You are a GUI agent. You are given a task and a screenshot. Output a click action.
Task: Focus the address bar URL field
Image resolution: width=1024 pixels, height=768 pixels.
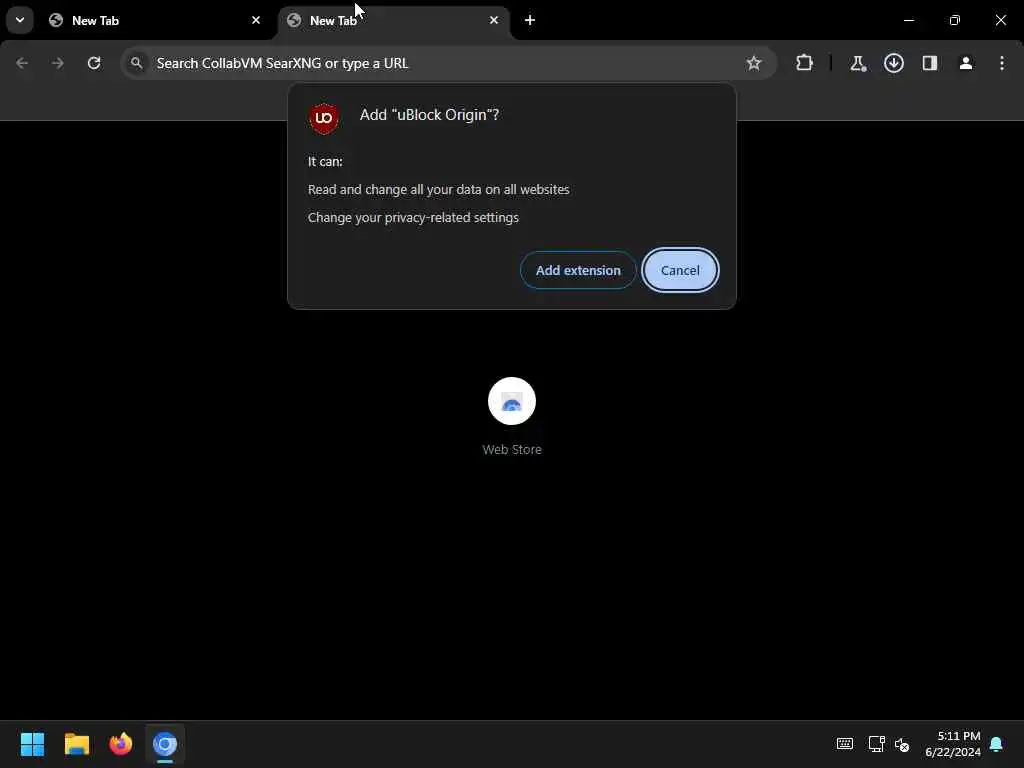tap(447, 63)
